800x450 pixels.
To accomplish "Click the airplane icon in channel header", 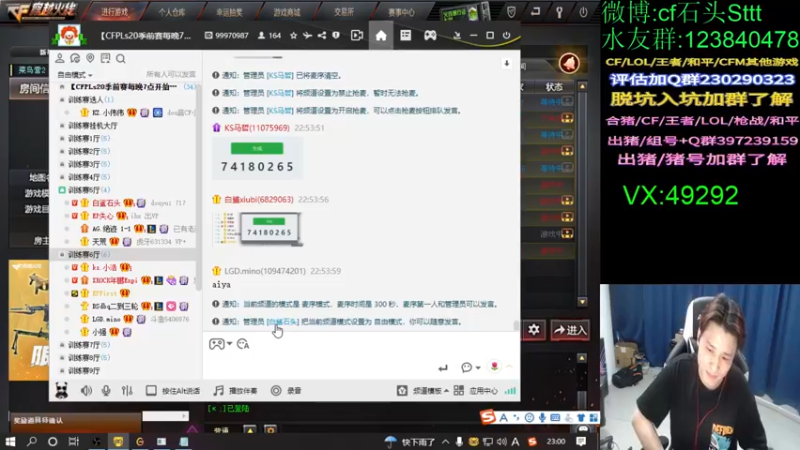I will (x=307, y=35).
